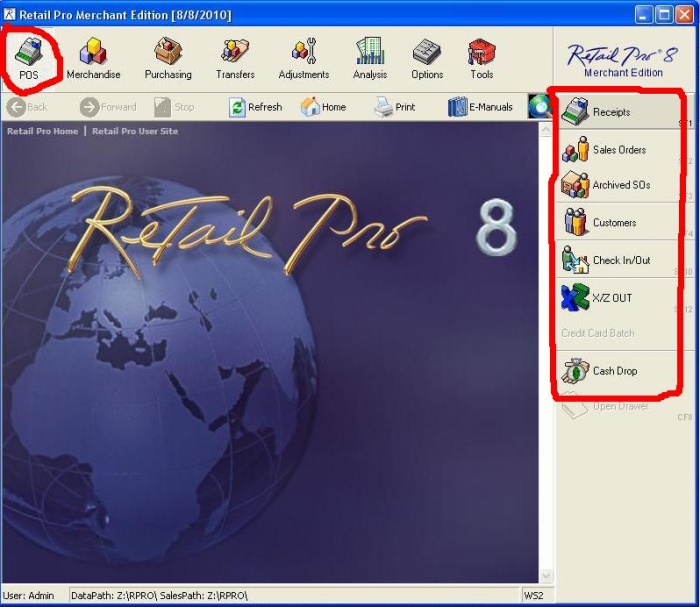The image size is (700, 607).
Task: Open the Purchasing module
Action: pyautogui.click(x=168, y=58)
